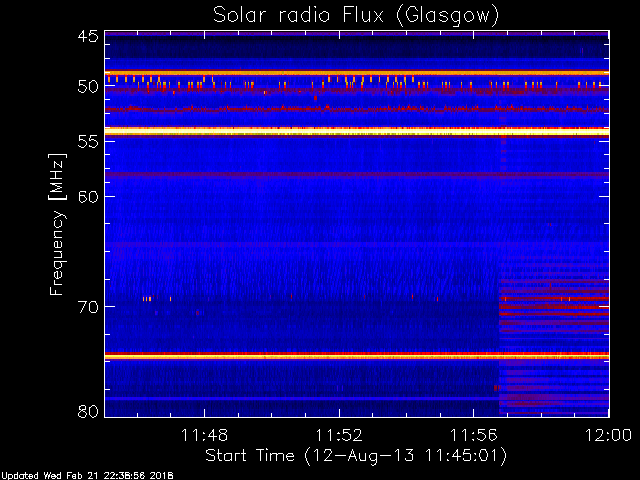Click the 11:48 time tick label
640x480 pixels.
[204, 435]
